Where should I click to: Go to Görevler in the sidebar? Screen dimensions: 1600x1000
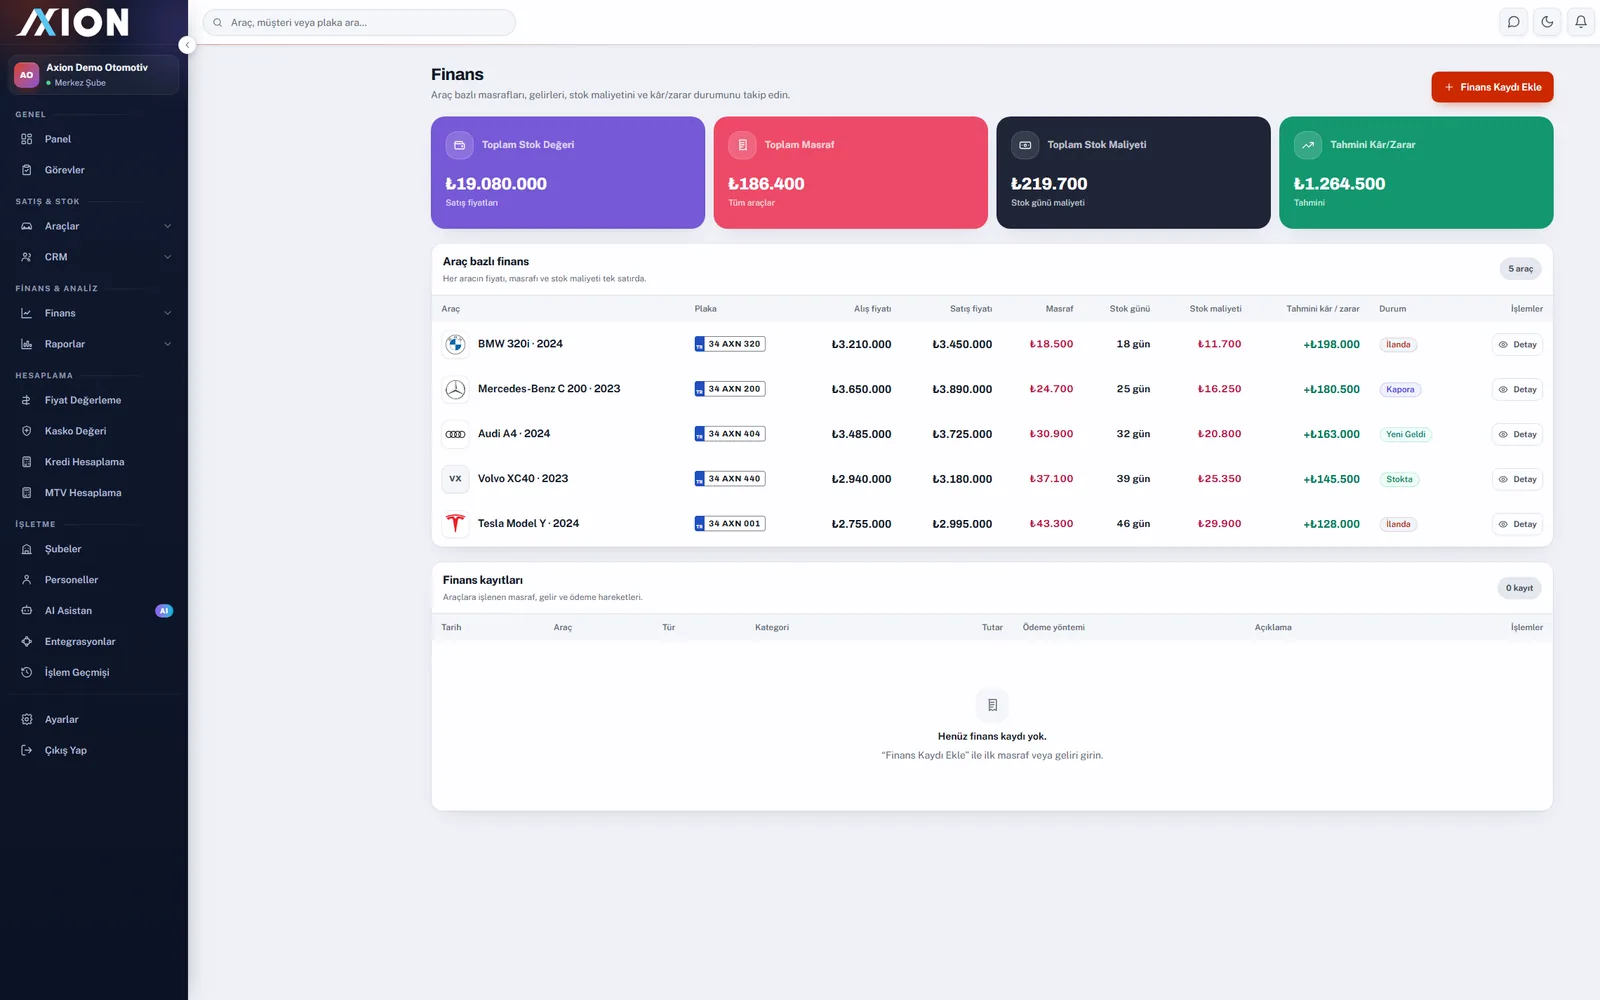coord(94,170)
